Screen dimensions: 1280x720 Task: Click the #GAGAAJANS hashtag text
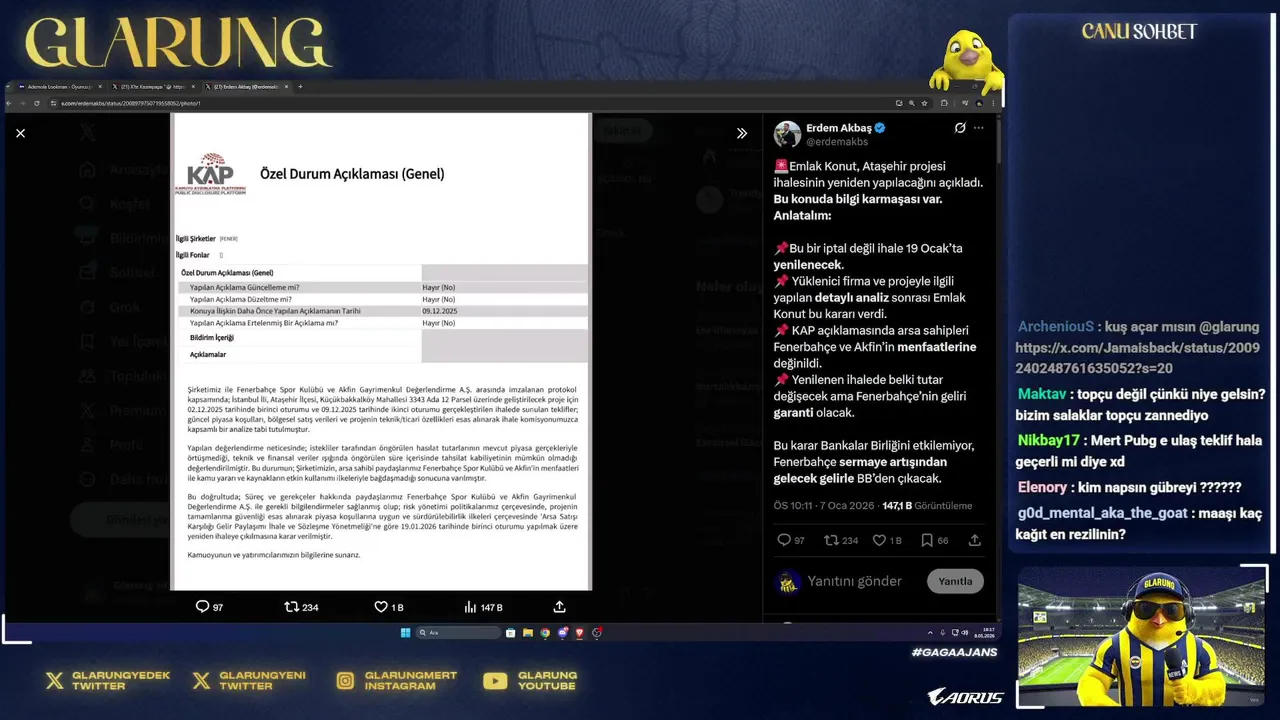pyautogui.click(x=954, y=652)
